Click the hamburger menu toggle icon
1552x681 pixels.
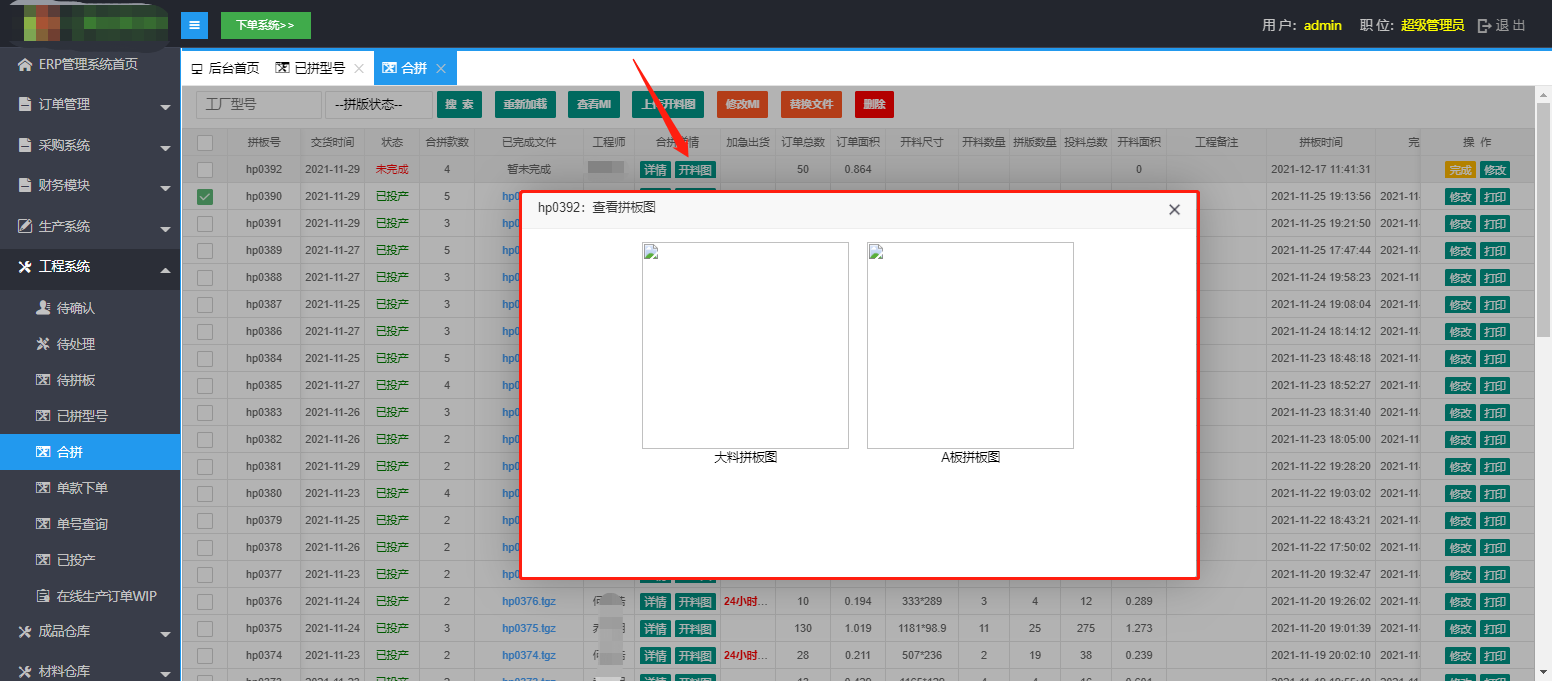click(x=194, y=25)
